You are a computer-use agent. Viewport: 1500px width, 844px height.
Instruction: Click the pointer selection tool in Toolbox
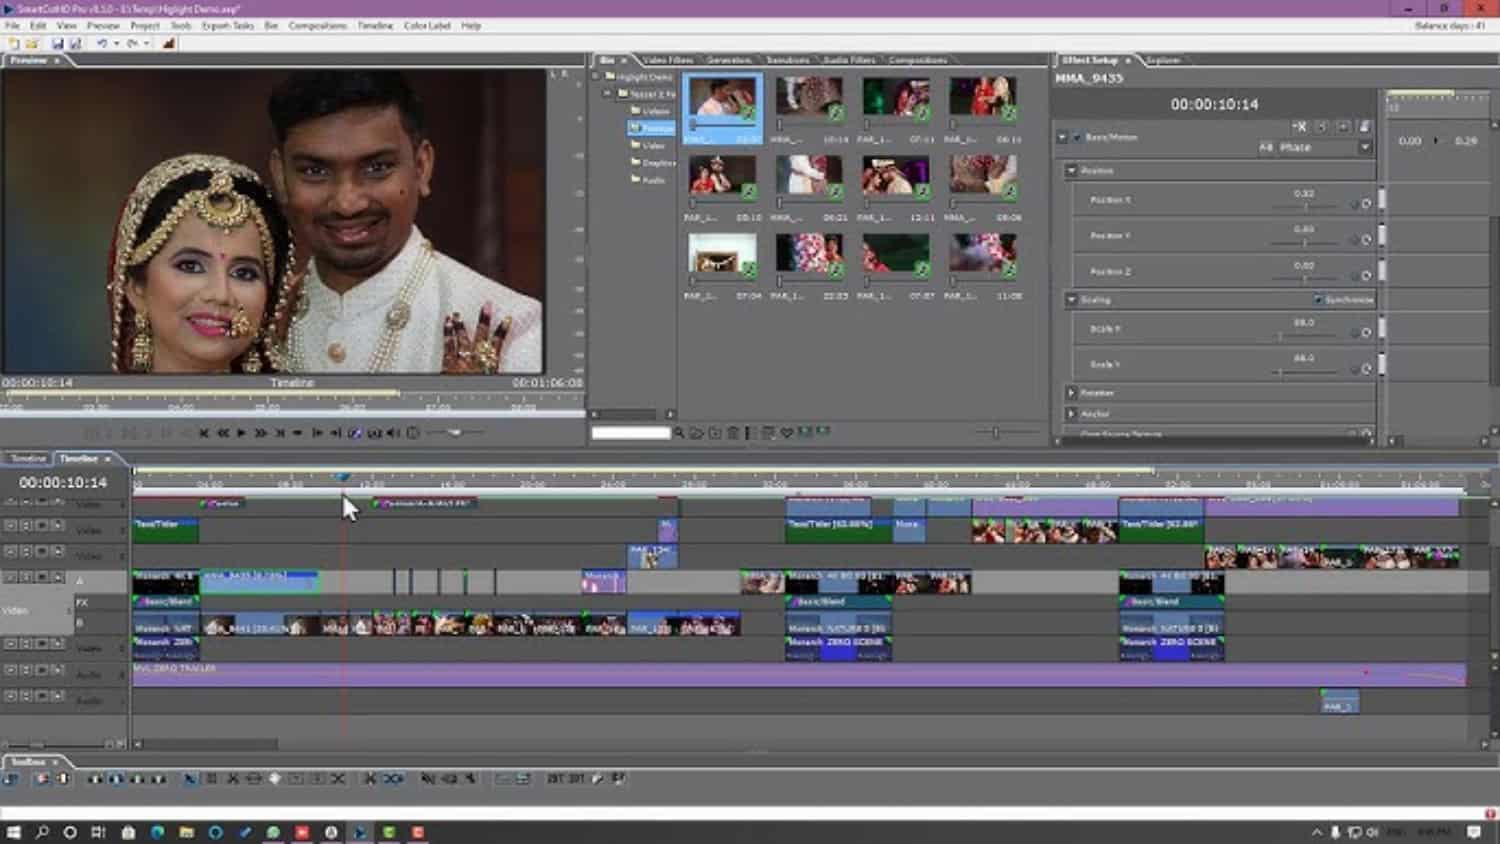pos(190,779)
